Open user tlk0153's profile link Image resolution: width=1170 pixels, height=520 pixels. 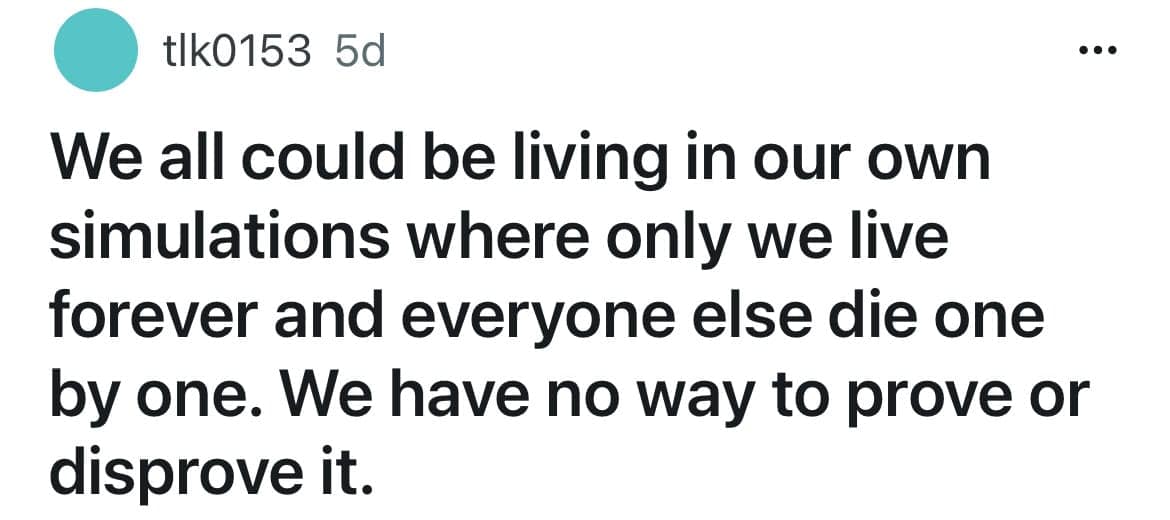236,51
